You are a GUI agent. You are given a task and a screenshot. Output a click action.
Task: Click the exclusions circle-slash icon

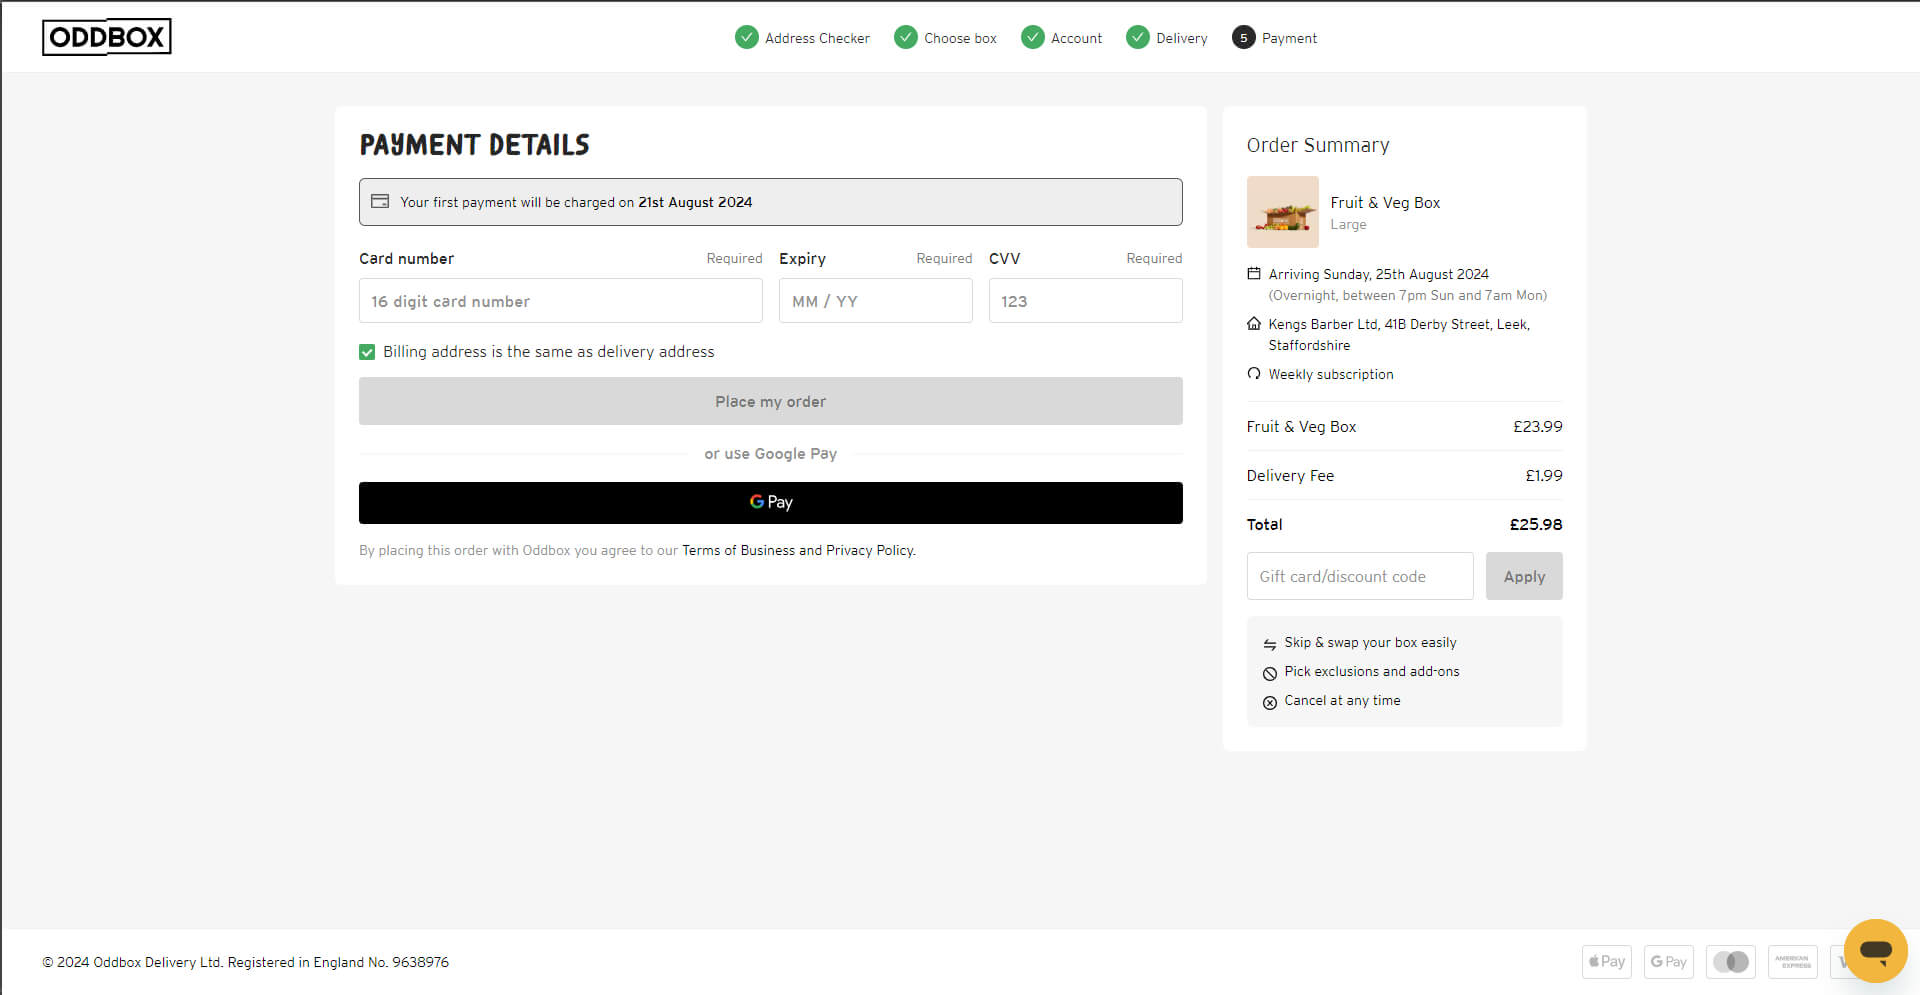coord(1270,673)
